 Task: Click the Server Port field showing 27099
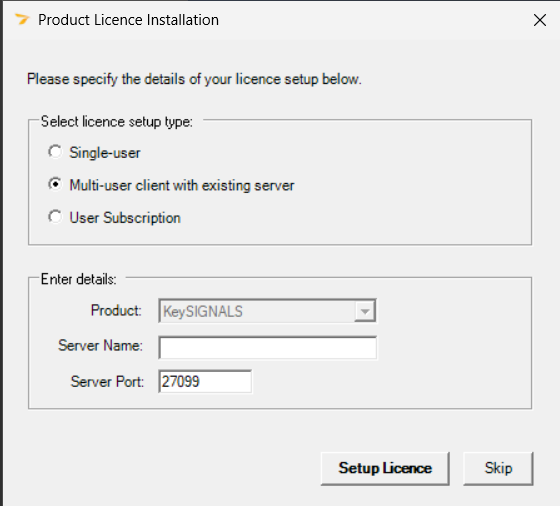click(x=205, y=381)
